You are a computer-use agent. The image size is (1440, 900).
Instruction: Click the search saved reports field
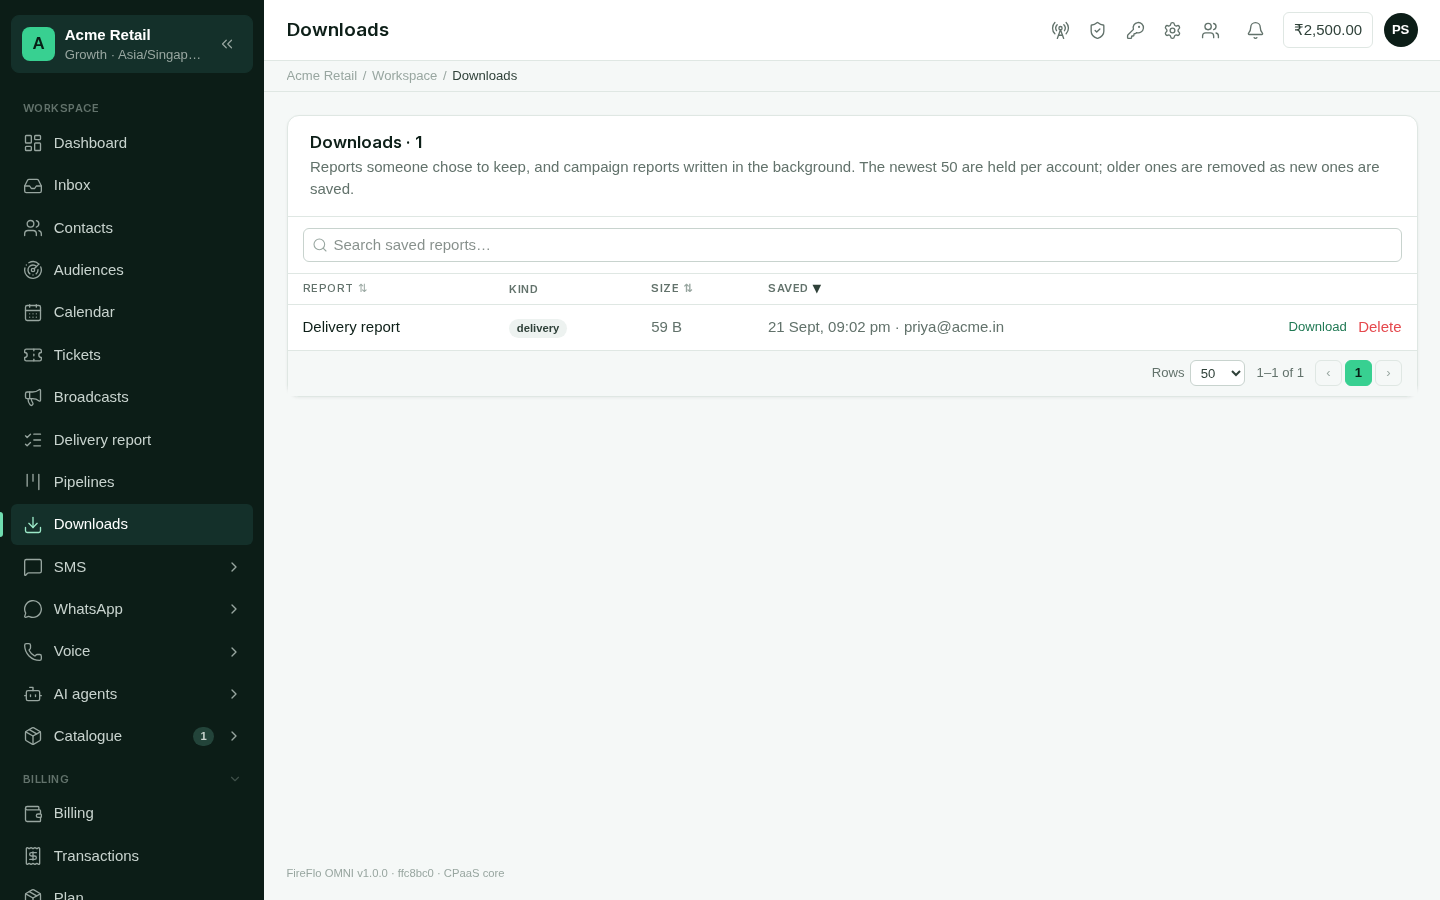coord(852,245)
